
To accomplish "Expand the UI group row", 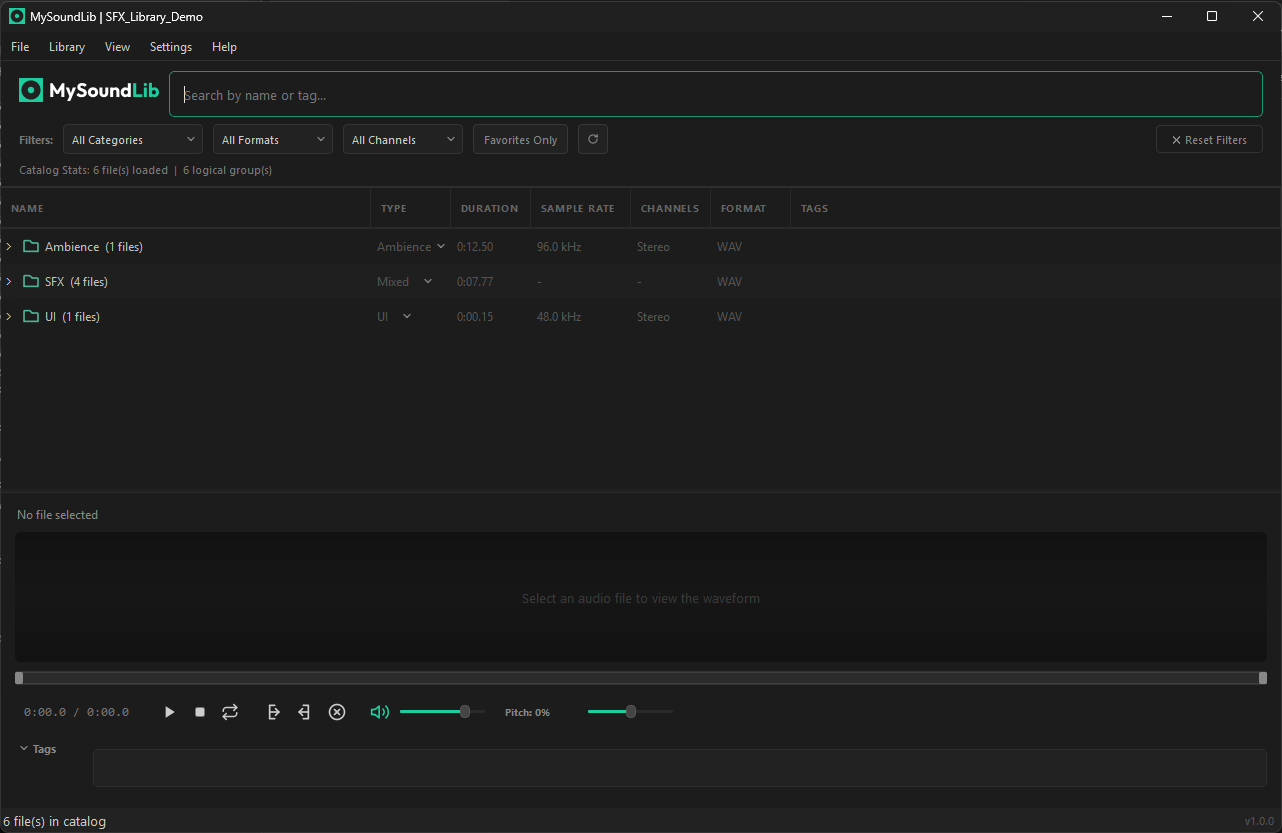I will [9, 317].
